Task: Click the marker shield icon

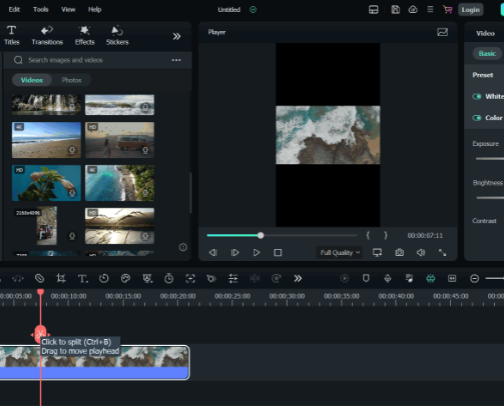Action: 366,278
